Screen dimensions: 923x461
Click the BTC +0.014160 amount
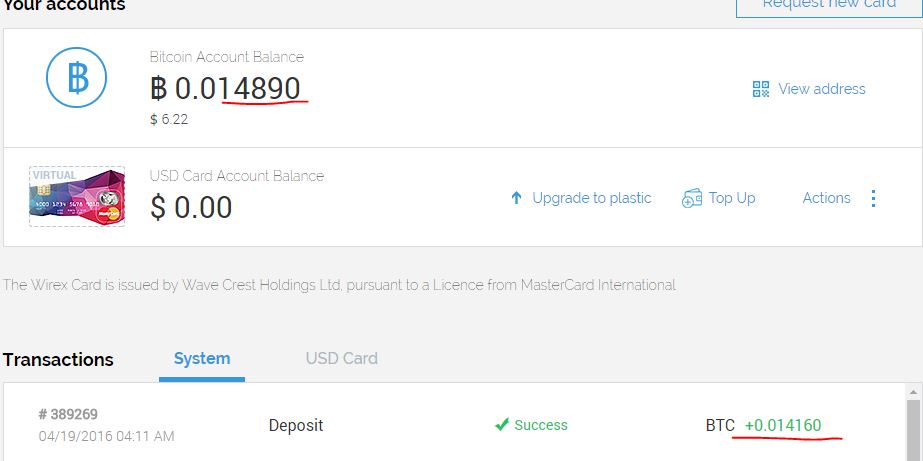(x=763, y=425)
